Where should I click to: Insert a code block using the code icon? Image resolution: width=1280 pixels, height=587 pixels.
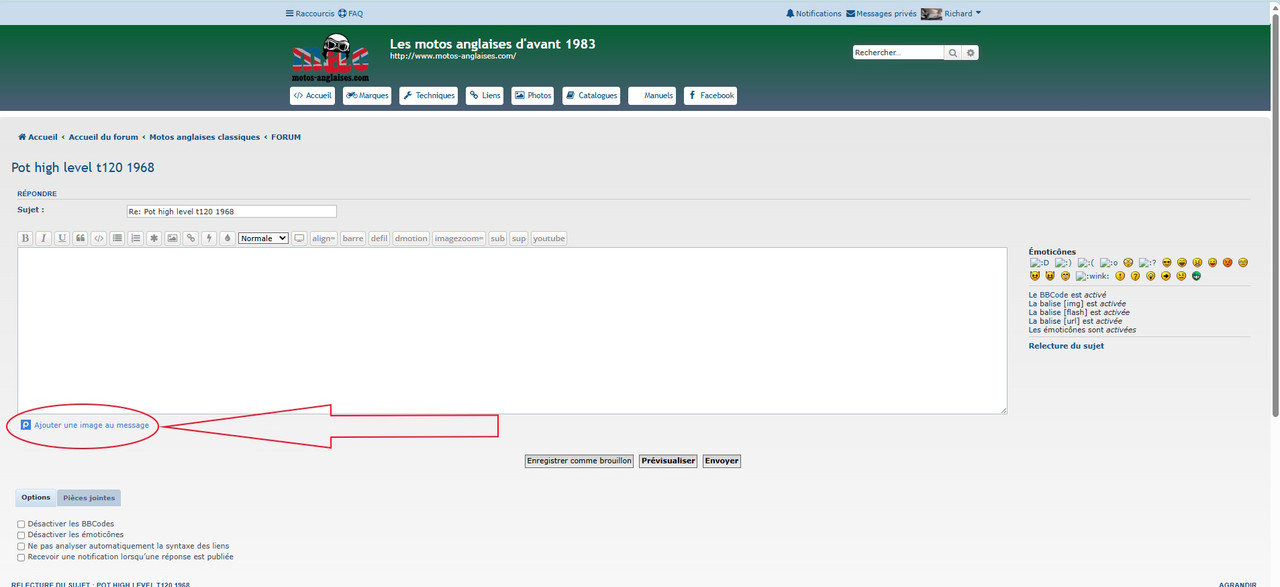pyautogui.click(x=98, y=238)
